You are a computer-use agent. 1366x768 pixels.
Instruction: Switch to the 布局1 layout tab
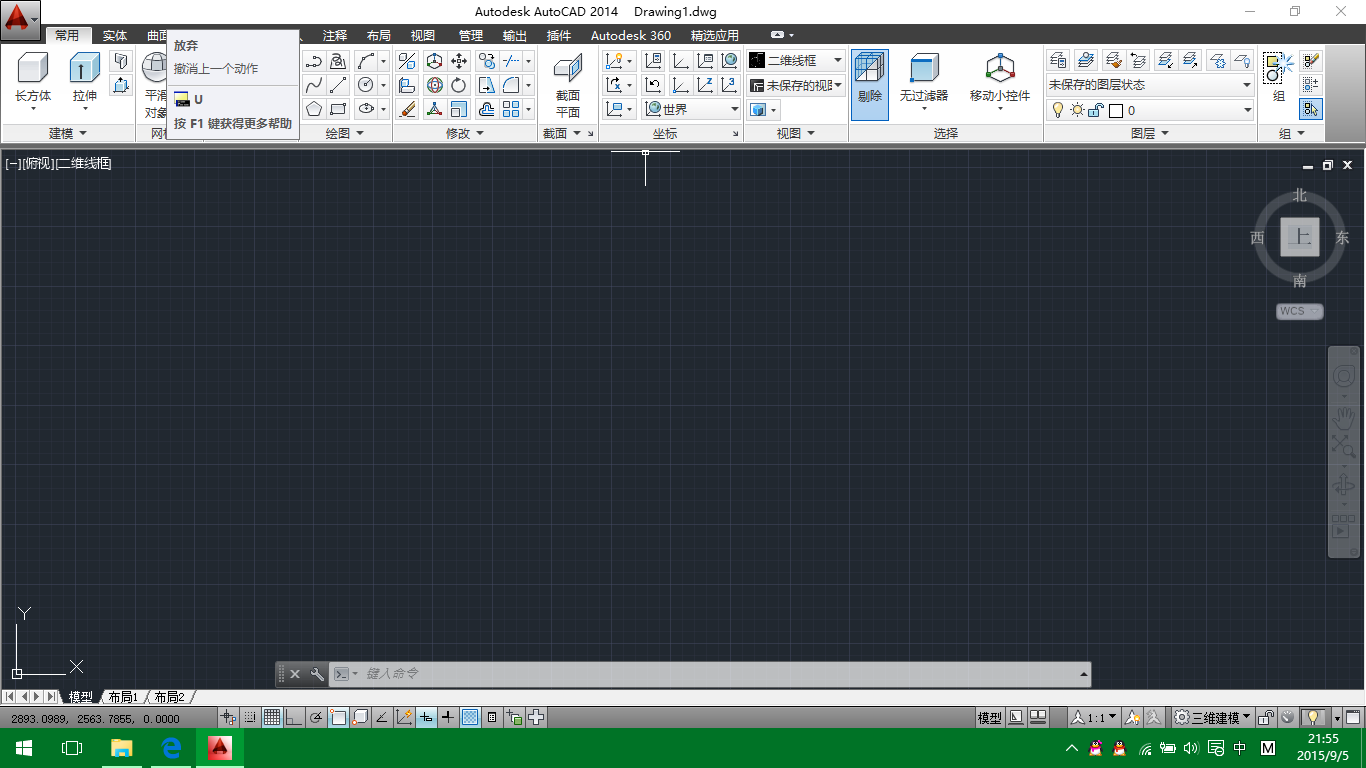[x=122, y=697]
